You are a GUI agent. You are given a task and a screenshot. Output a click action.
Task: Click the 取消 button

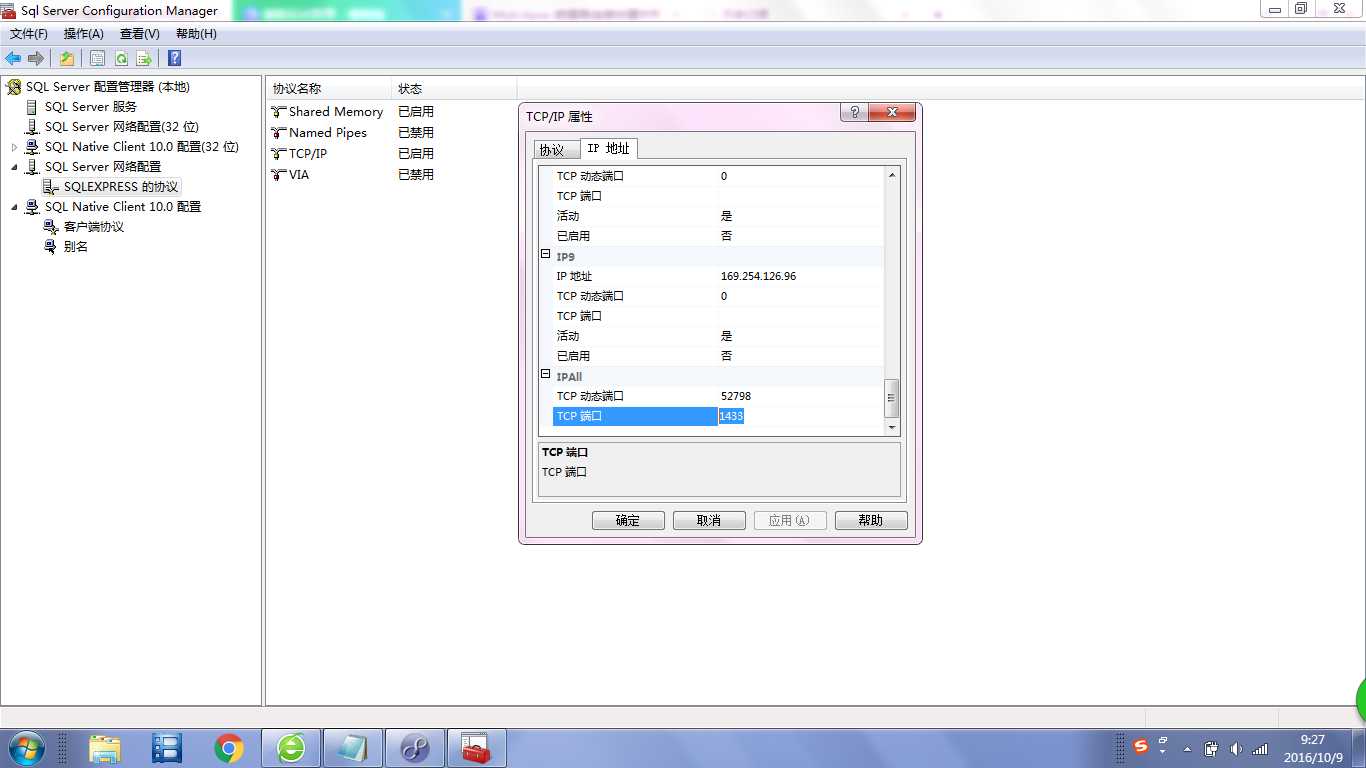pyautogui.click(x=709, y=520)
